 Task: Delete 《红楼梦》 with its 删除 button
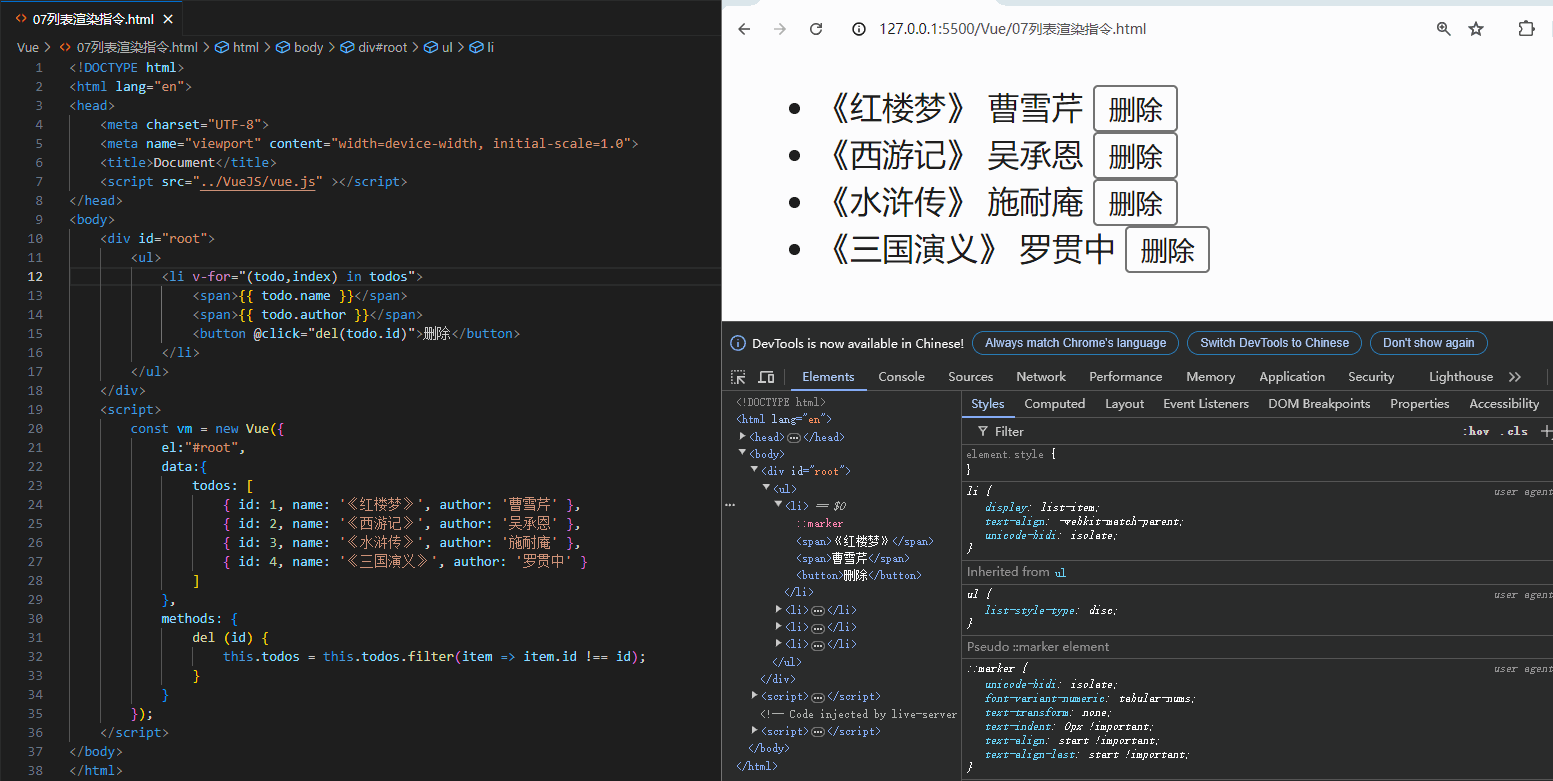[x=1135, y=109]
